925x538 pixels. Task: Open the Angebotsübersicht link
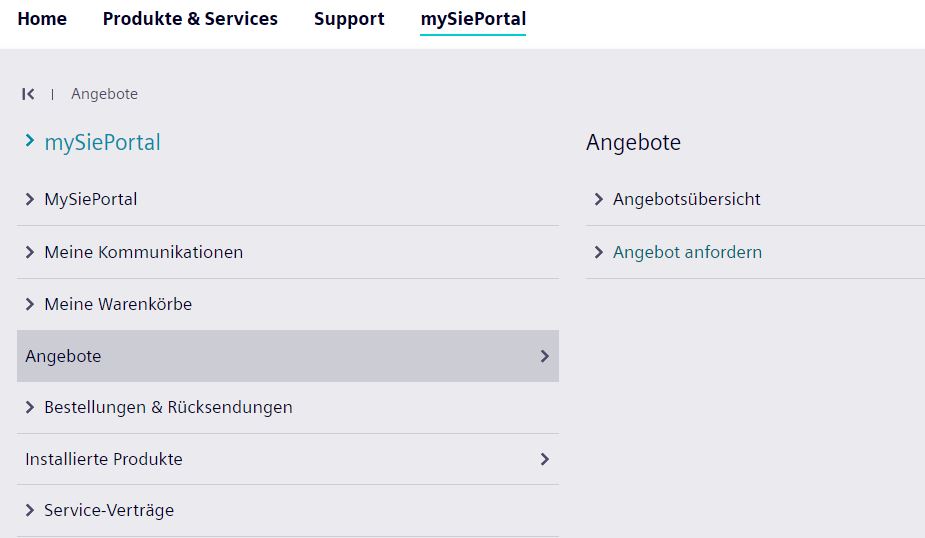pos(686,199)
